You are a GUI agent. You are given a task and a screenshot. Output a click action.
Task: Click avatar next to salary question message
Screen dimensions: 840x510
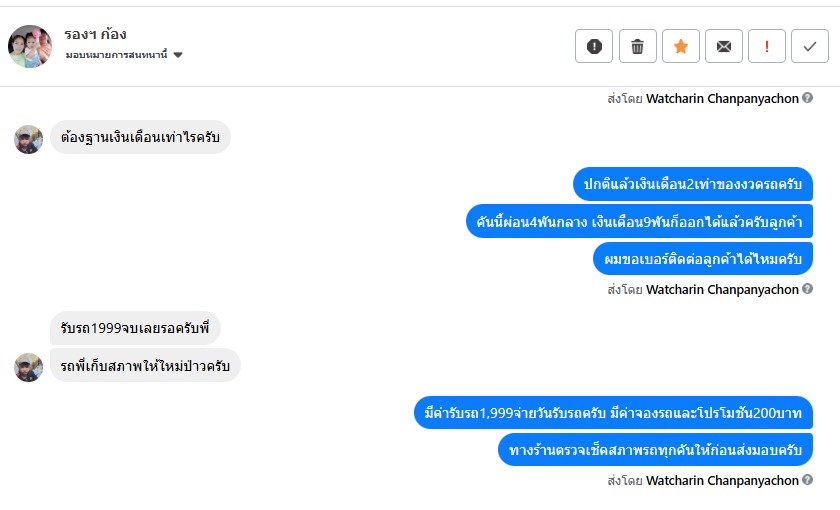pyautogui.click(x=28, y=139)
